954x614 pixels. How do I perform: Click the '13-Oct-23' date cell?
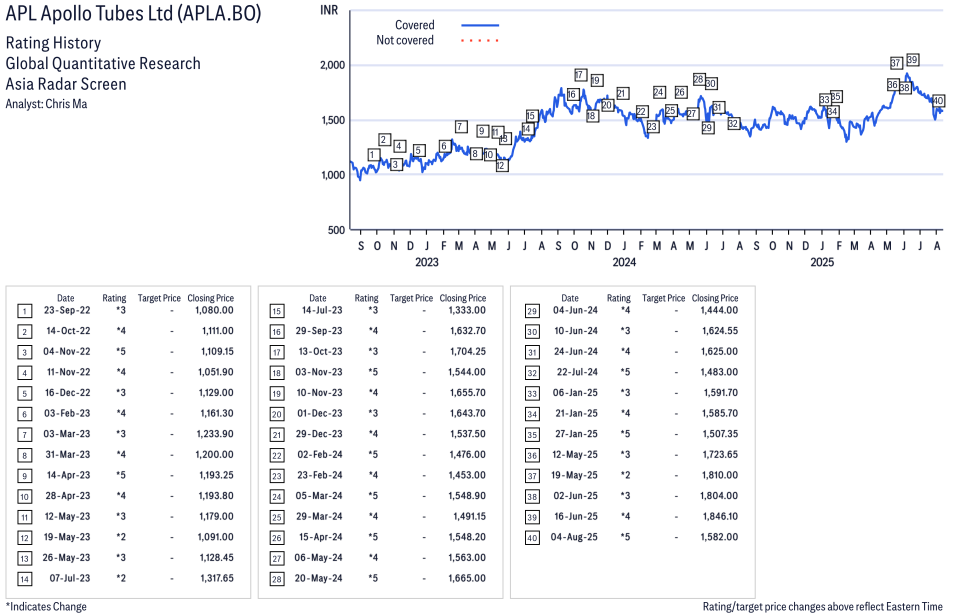320,352
